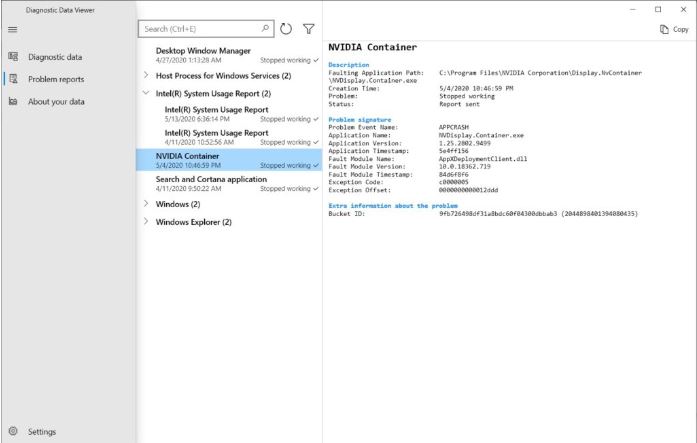This screenshot has width=697, height=443.
Task: Open the hamburger navigation menu
Action: point(12,29)
